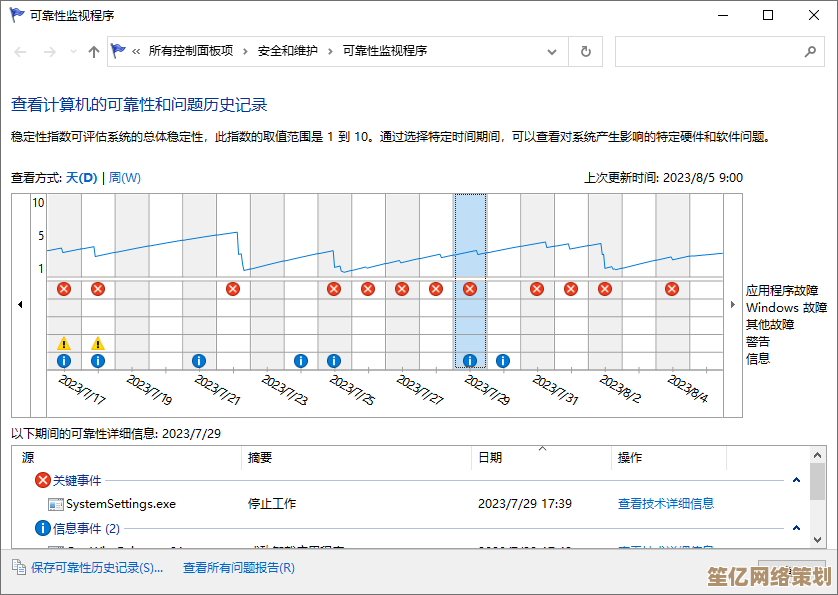Click the blue info icon in the highlighted 2023/7/29 column

[469, 360]
